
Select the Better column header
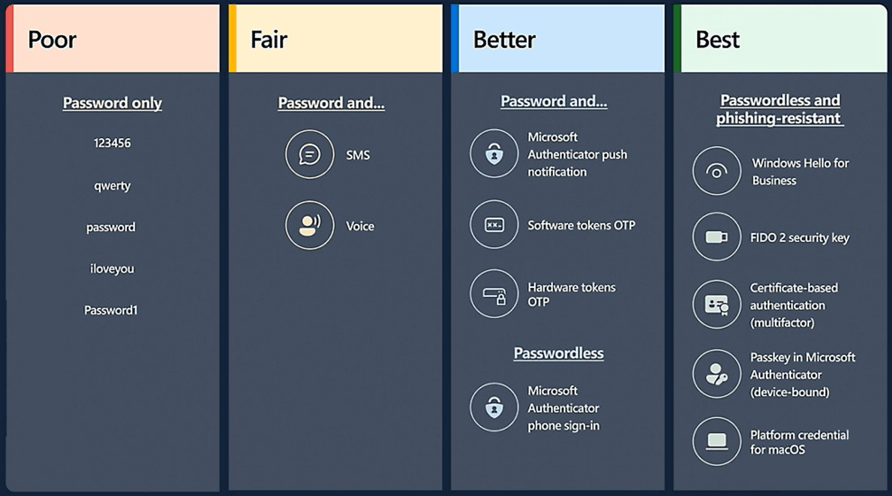(504, 40)
